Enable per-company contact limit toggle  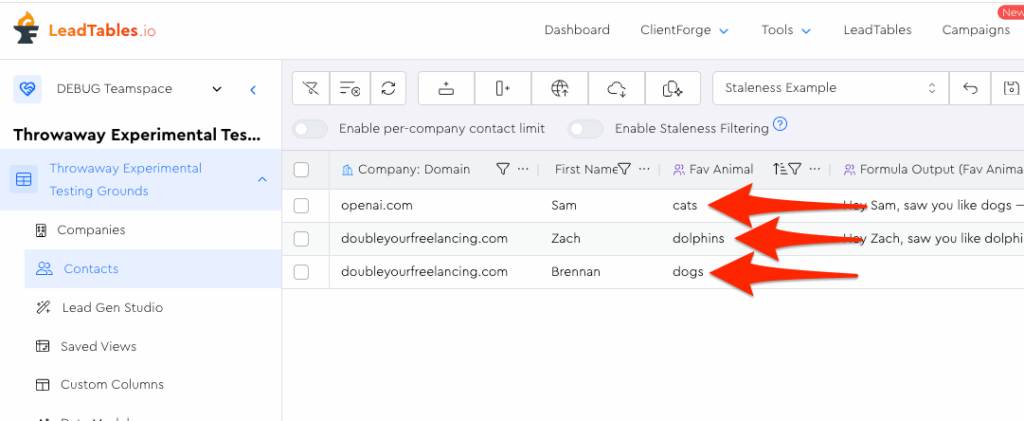310,129
